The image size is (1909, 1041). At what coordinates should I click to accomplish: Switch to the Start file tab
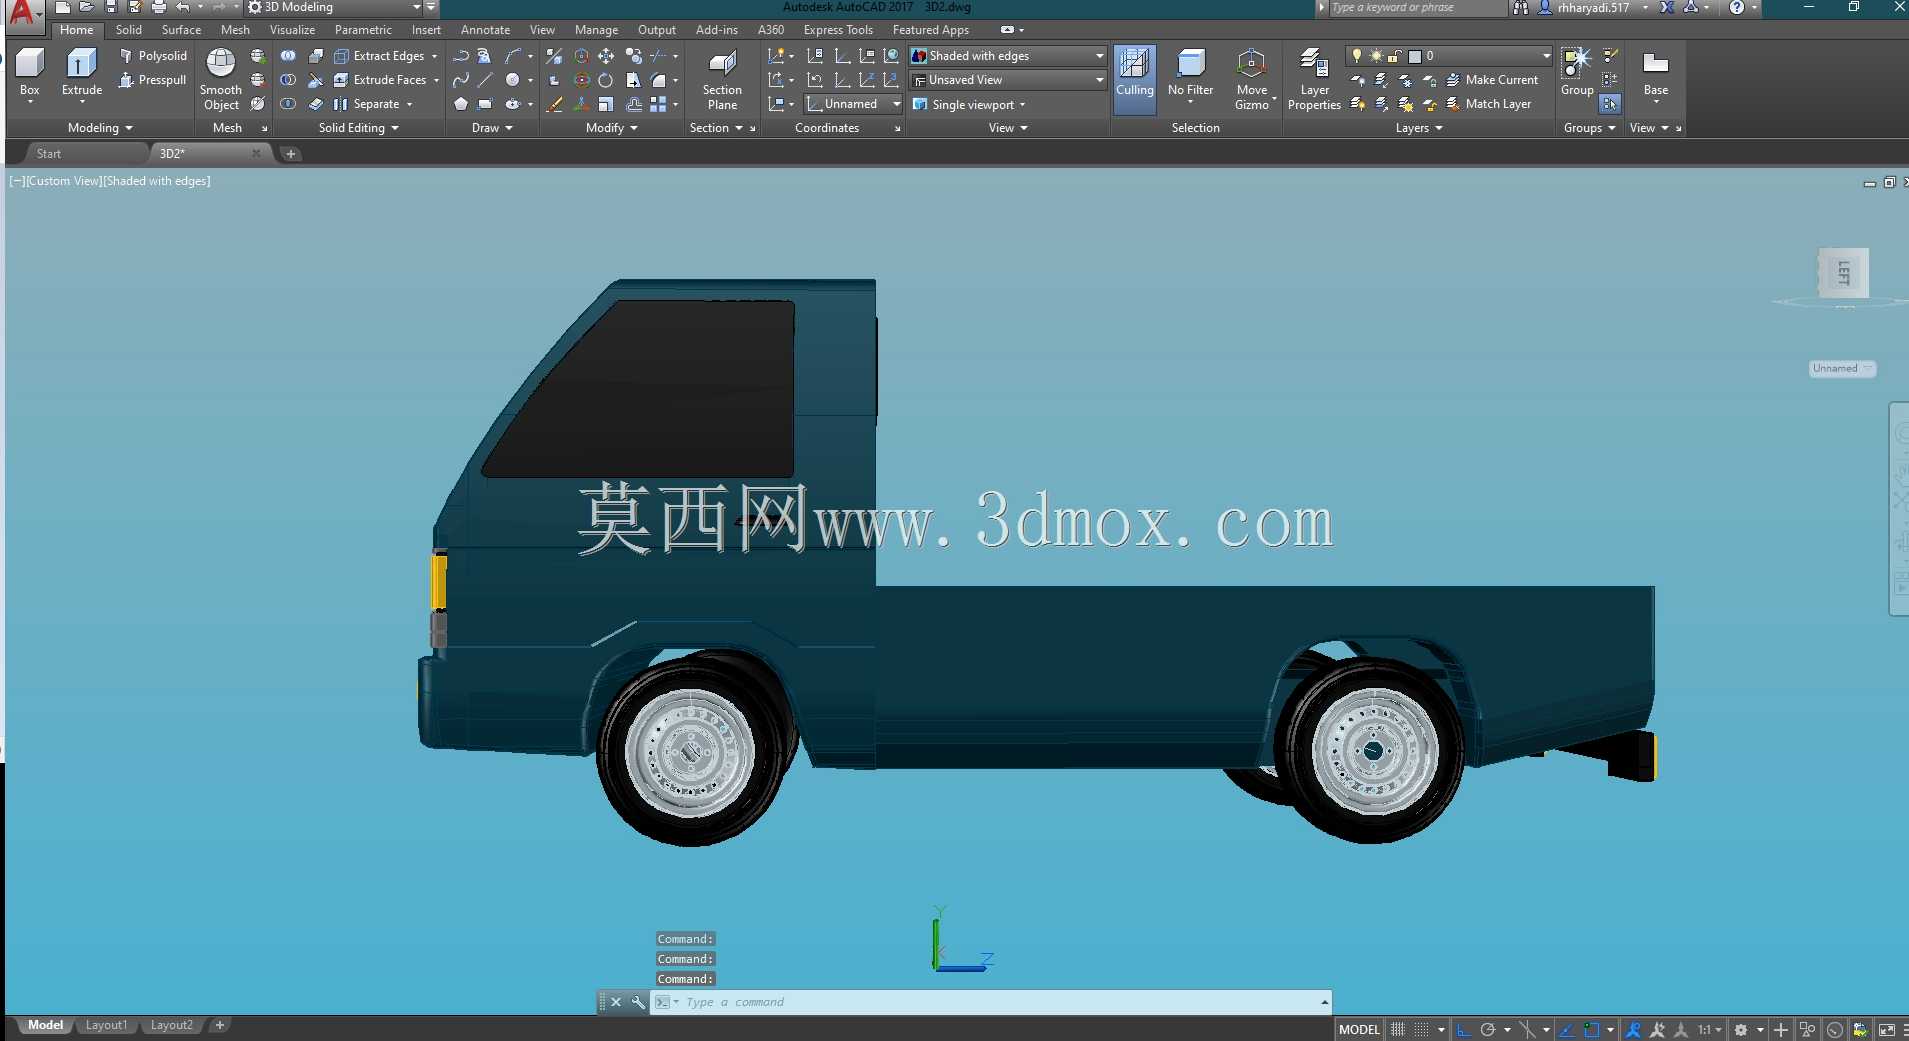49,154
